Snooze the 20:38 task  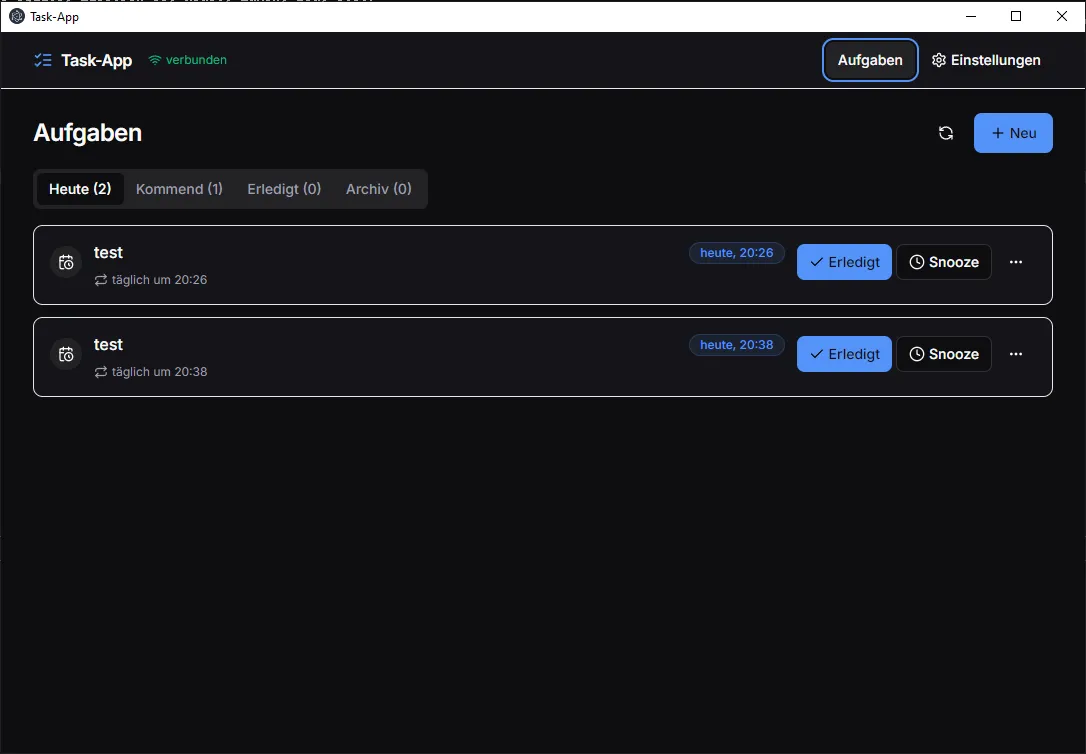[944, 354]
